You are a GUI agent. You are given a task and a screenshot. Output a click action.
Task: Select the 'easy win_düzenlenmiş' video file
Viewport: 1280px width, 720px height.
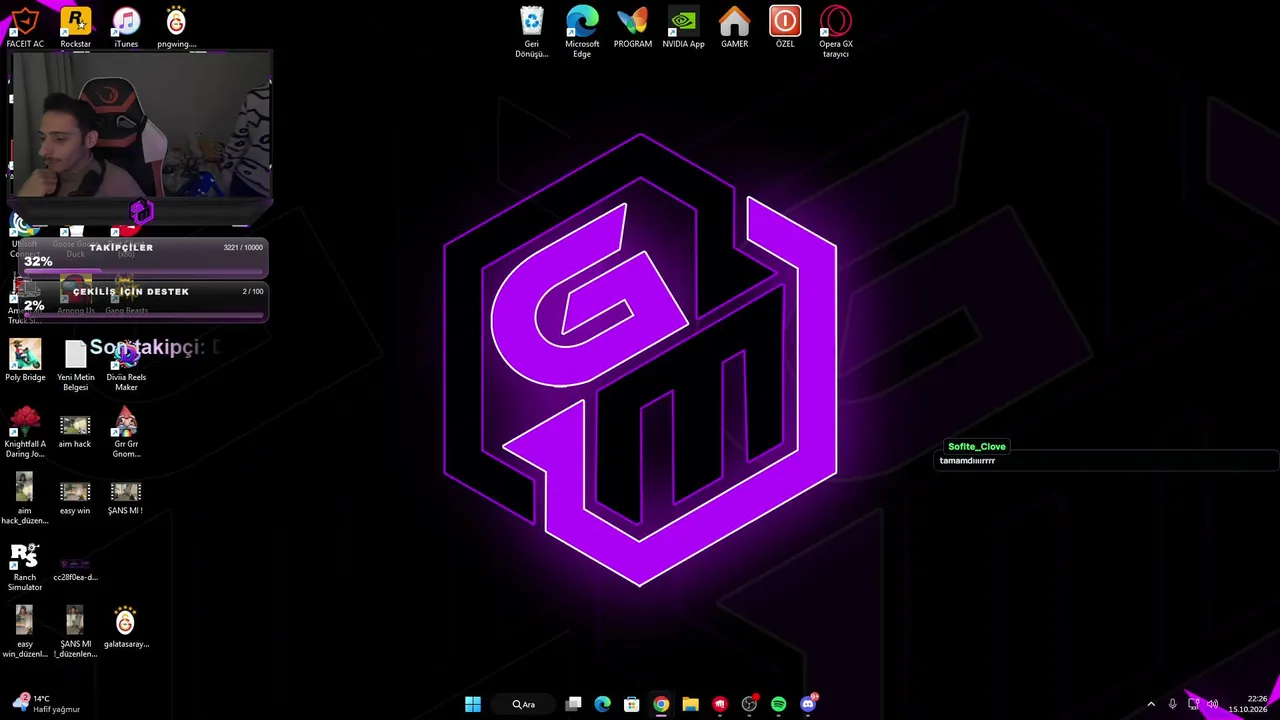(x=25, y=633)
